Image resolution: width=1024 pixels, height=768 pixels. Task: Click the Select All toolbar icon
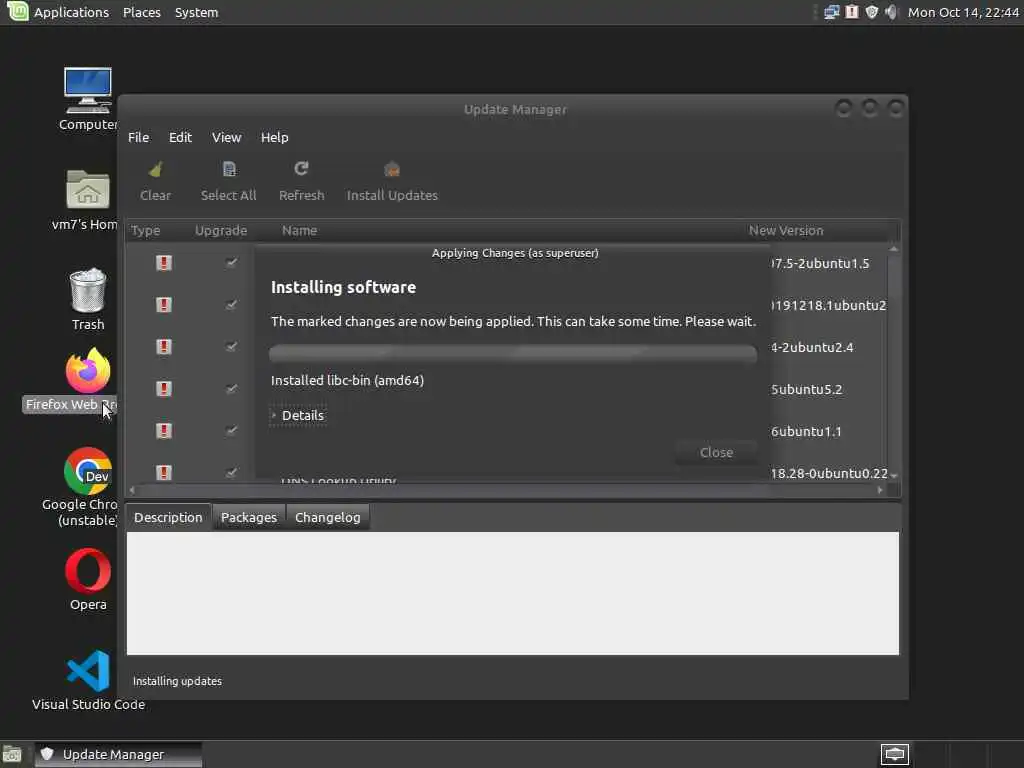coord(229,170)
